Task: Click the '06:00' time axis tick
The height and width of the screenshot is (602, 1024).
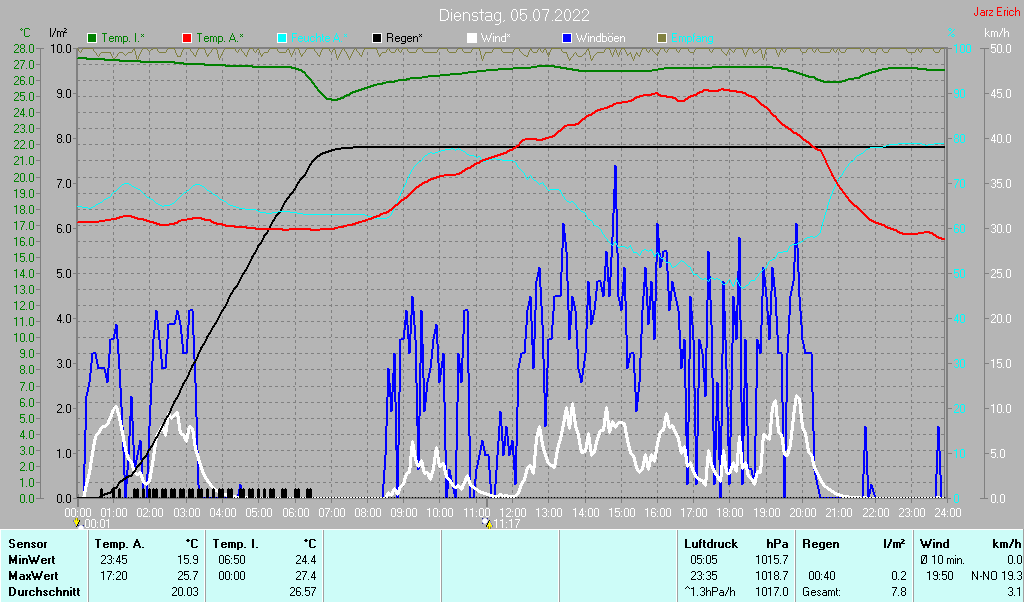Action: [x=295, y=513]
